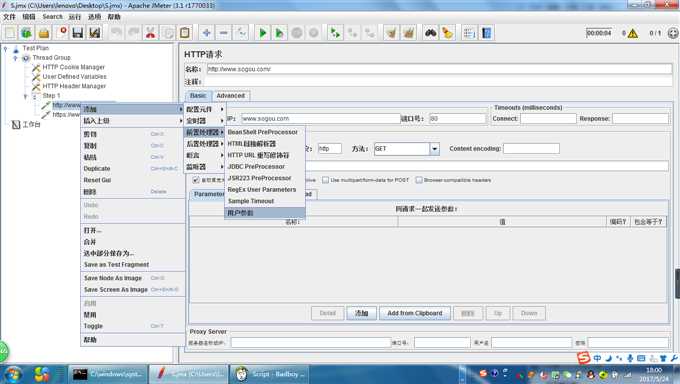This screenshot has width=680, height=384.
Task: Expand the 定时器 submenu
Action: [205, 121]
